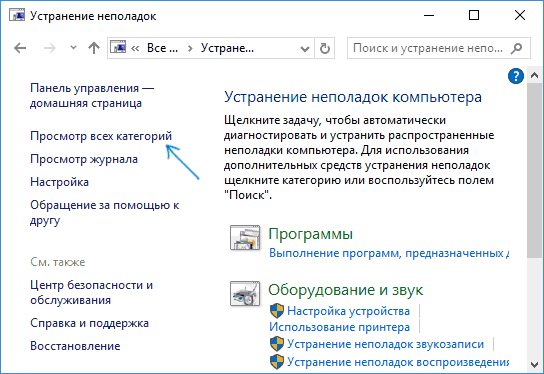The height and width of the screenshot is (374, 544).
Task: Click the blue help question mark icon
Action: point(516,76)
